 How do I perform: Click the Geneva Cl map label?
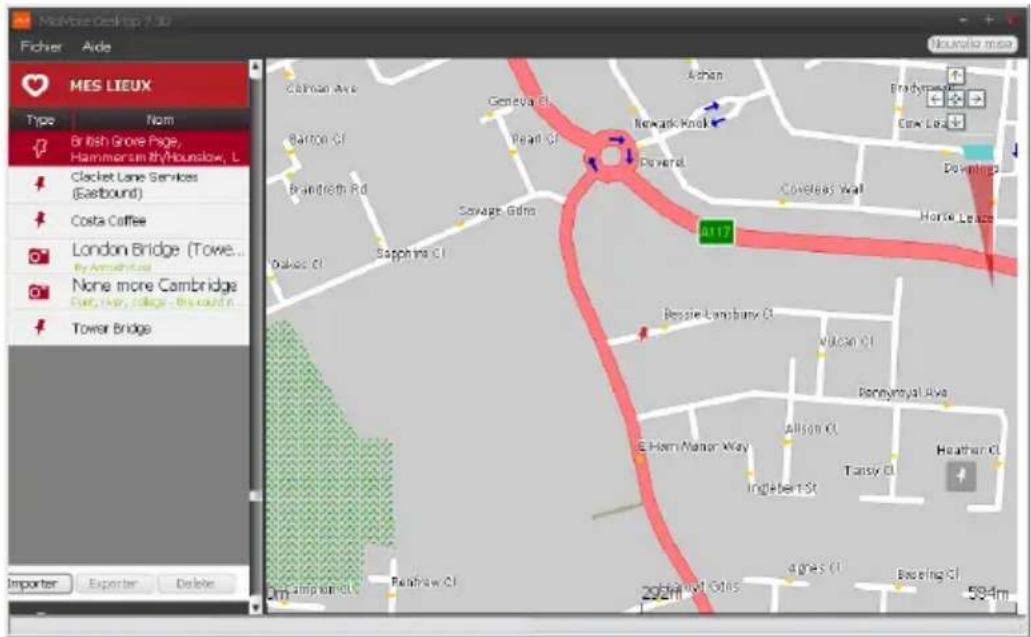(x=519, y=101)
